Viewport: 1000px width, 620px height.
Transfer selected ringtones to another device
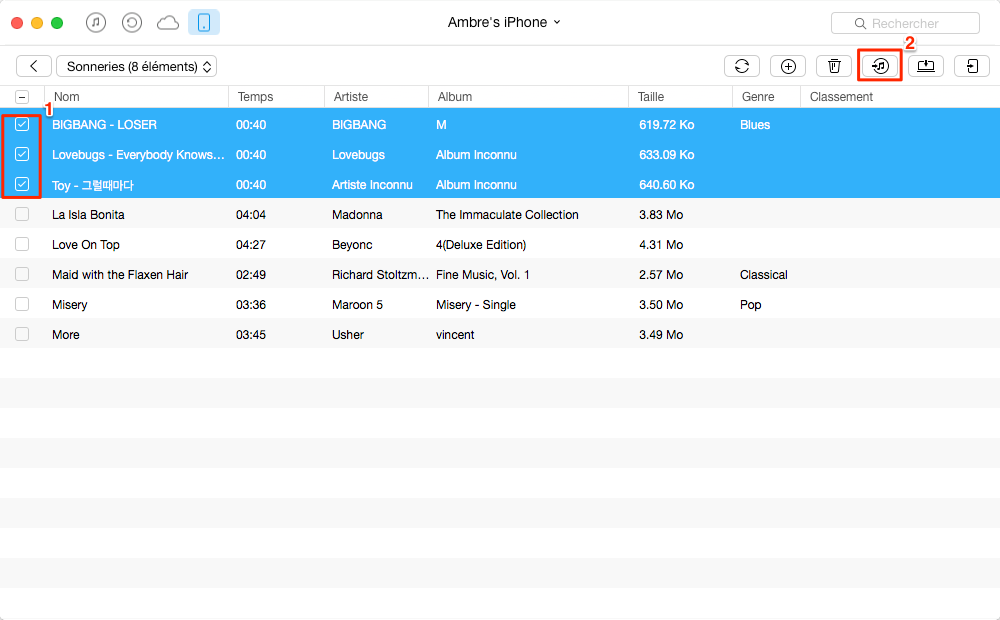pos(972,66)
